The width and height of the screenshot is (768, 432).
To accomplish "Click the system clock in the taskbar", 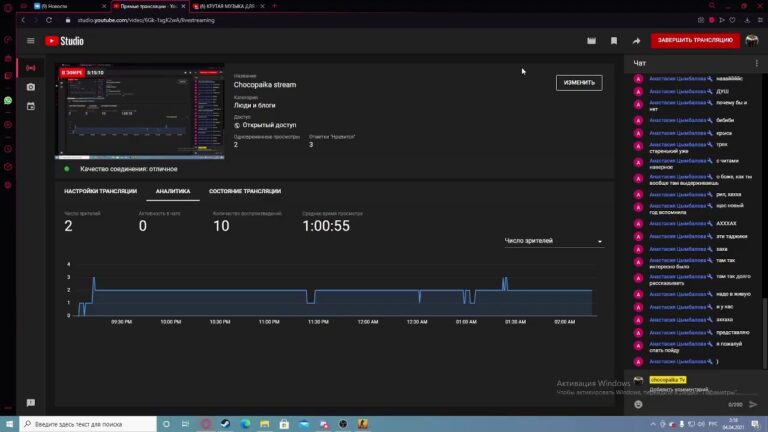I will [x=733, y=424].
